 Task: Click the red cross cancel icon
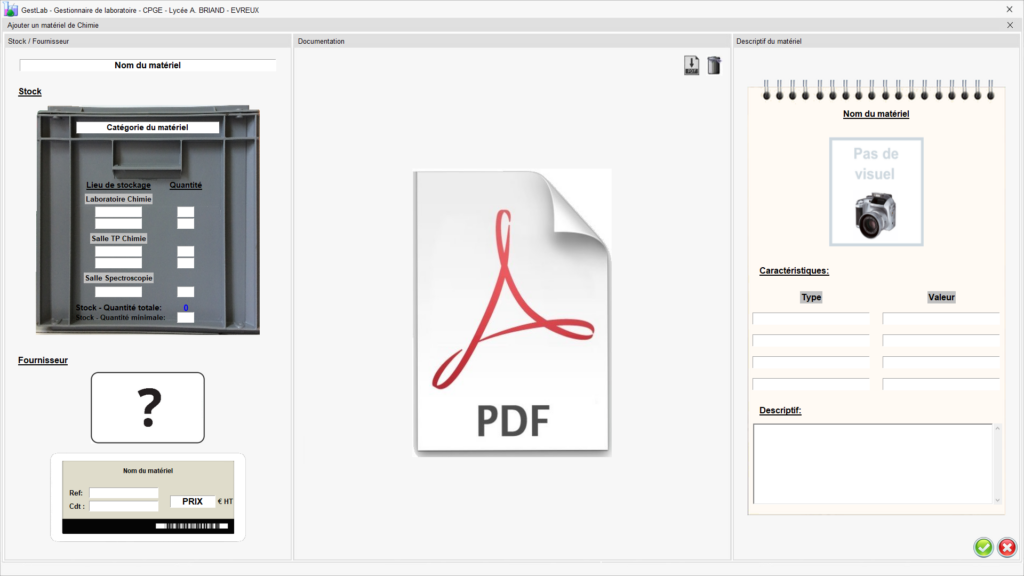click(x=1007, y=547)
